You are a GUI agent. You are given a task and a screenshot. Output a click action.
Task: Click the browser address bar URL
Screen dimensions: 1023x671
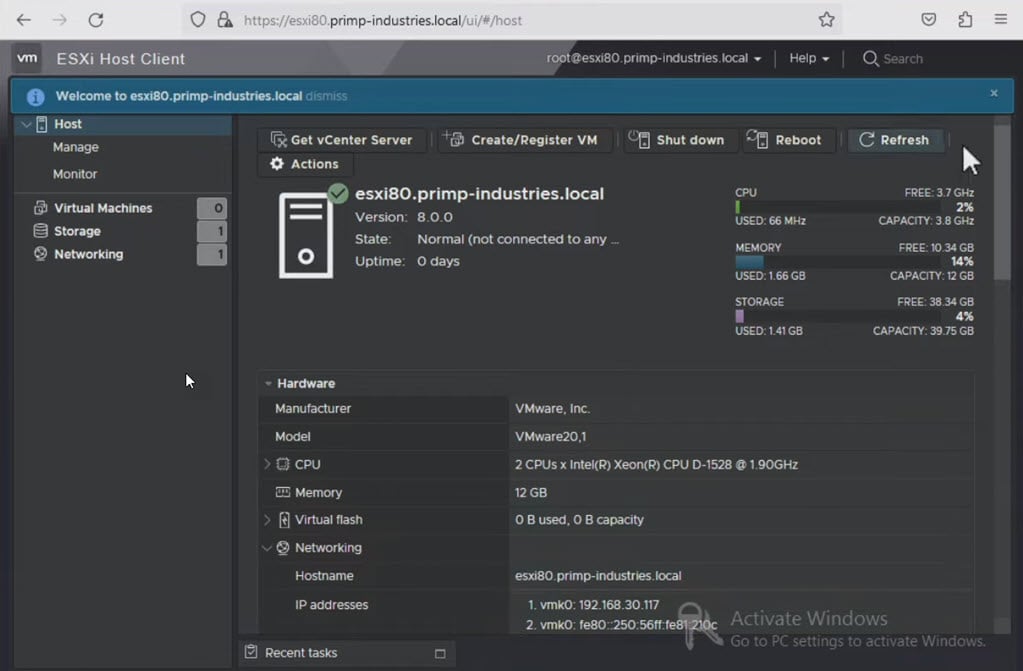point(383,20)
